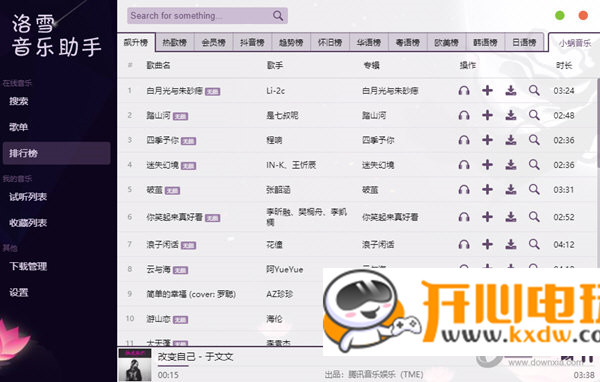This screenshot has width=600, height=382.
Task: Open 设置 in the sidebar
Action: coord(56,292)
